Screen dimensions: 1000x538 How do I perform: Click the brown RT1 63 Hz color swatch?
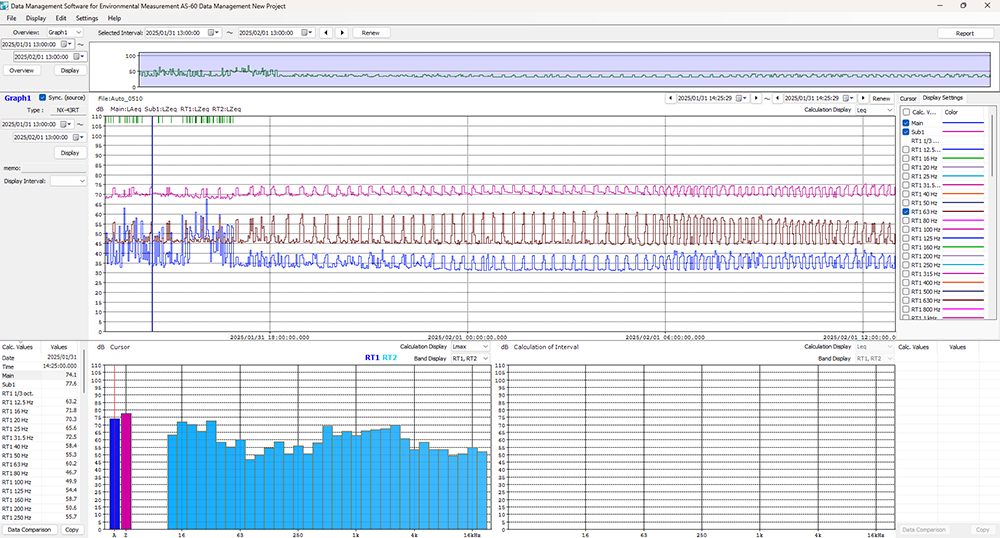[x=963, y=212]
